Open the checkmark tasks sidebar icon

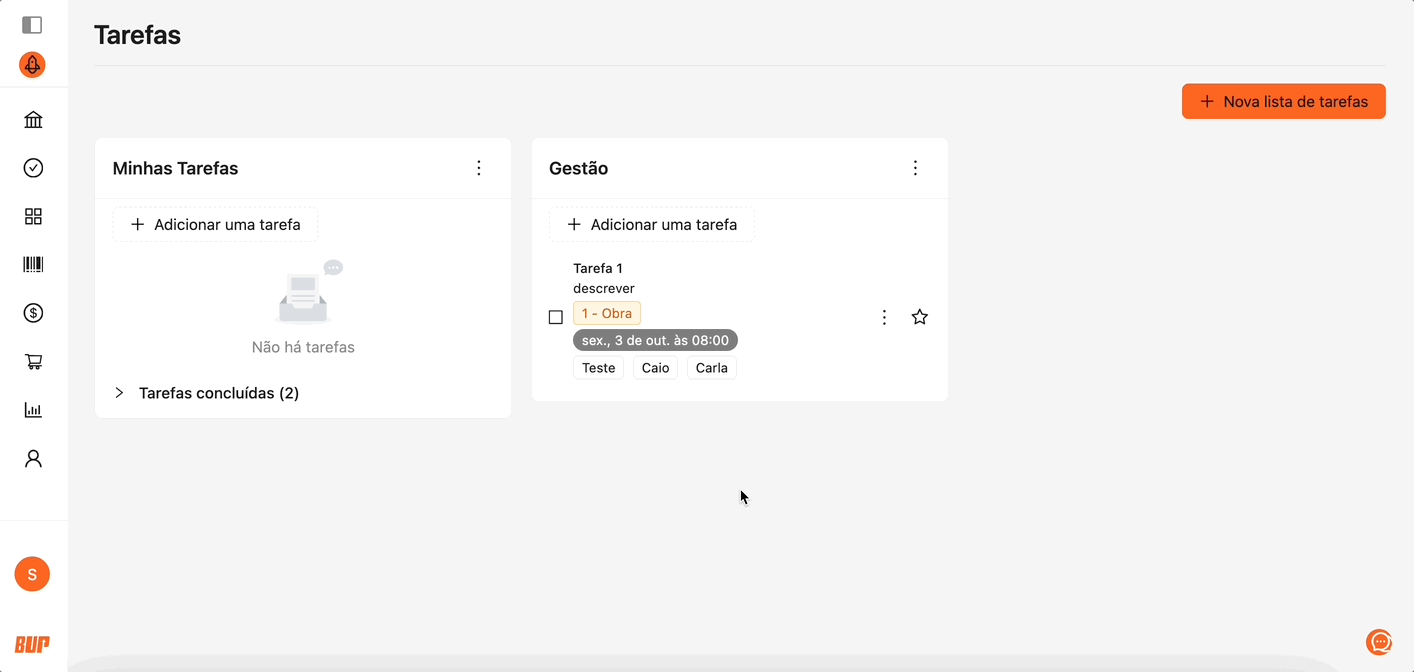pyautogui.click(x=33, y=168)
